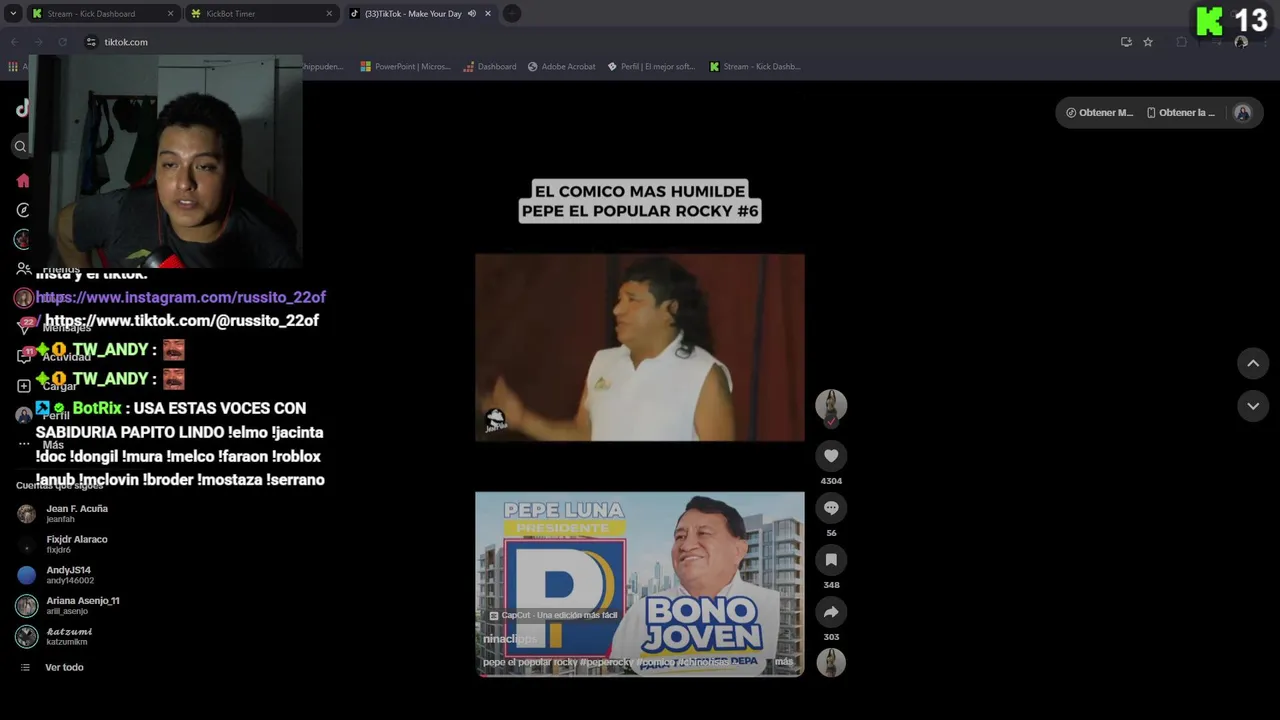
Task: Open Perfil | El mejor soft... bookmark
Action: pos(651,67)
